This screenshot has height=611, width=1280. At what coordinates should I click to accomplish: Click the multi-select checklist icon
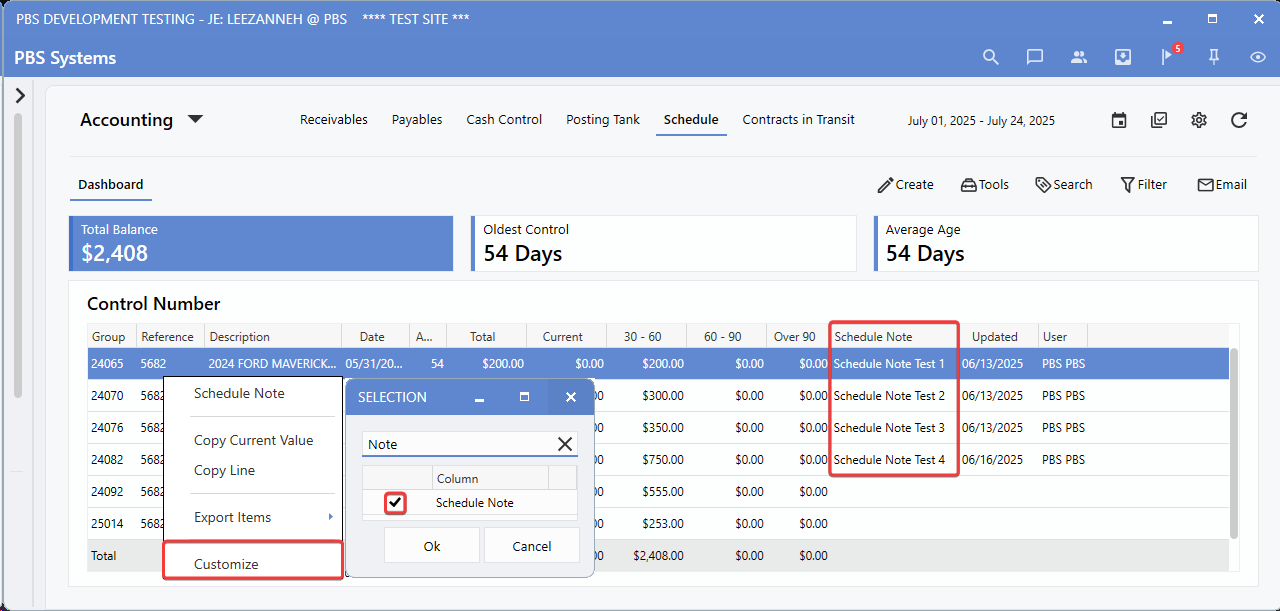(1159, 120)
